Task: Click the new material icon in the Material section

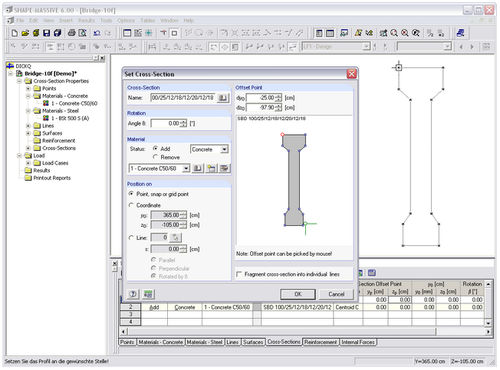Action: tap(211, 168)
